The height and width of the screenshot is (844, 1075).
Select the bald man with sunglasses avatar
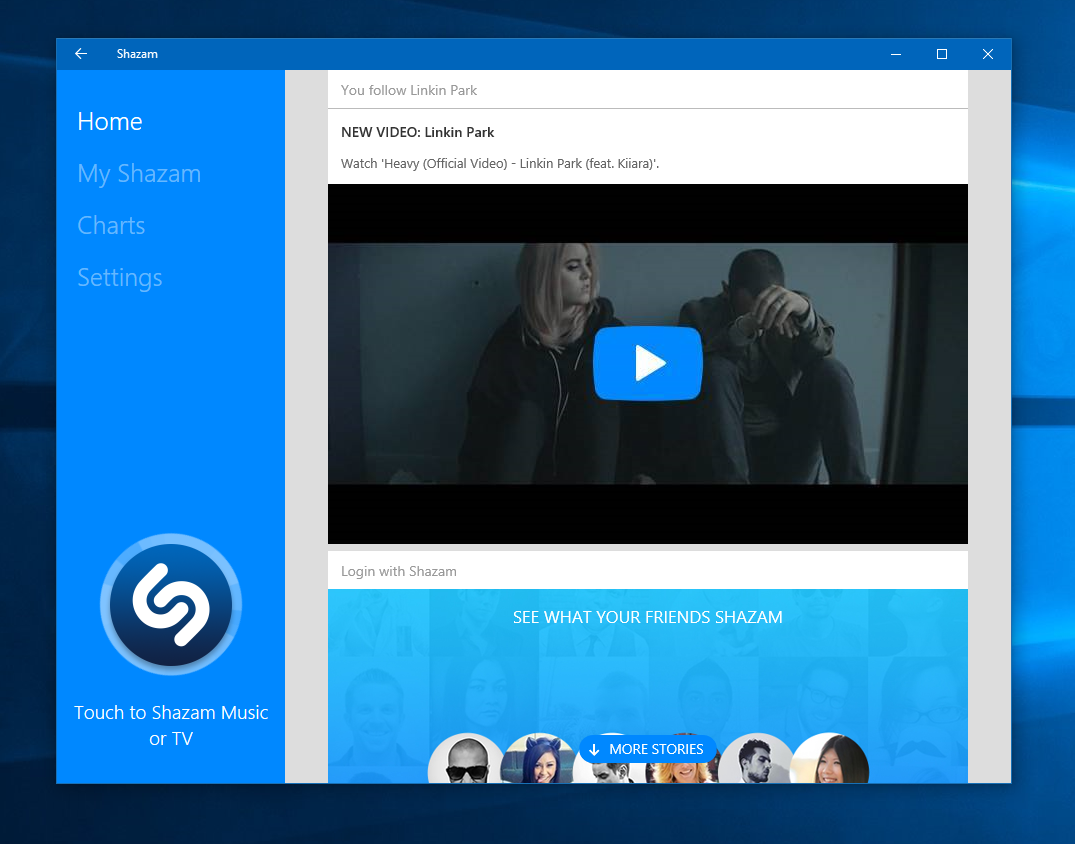point(468,759)
